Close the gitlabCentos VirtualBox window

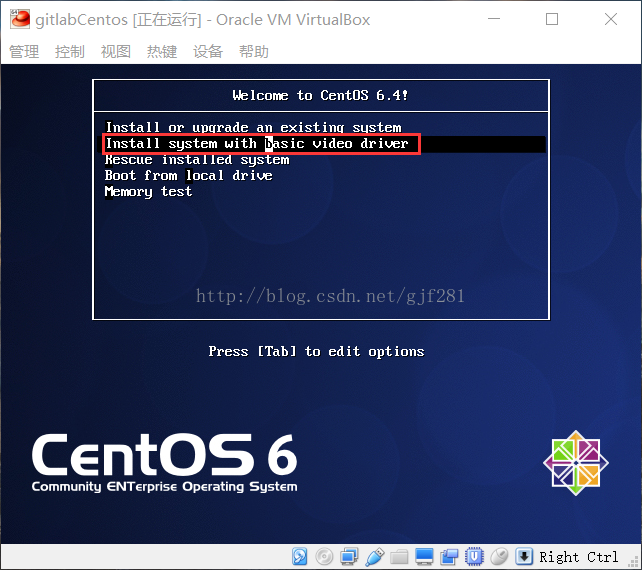point(611,19)
